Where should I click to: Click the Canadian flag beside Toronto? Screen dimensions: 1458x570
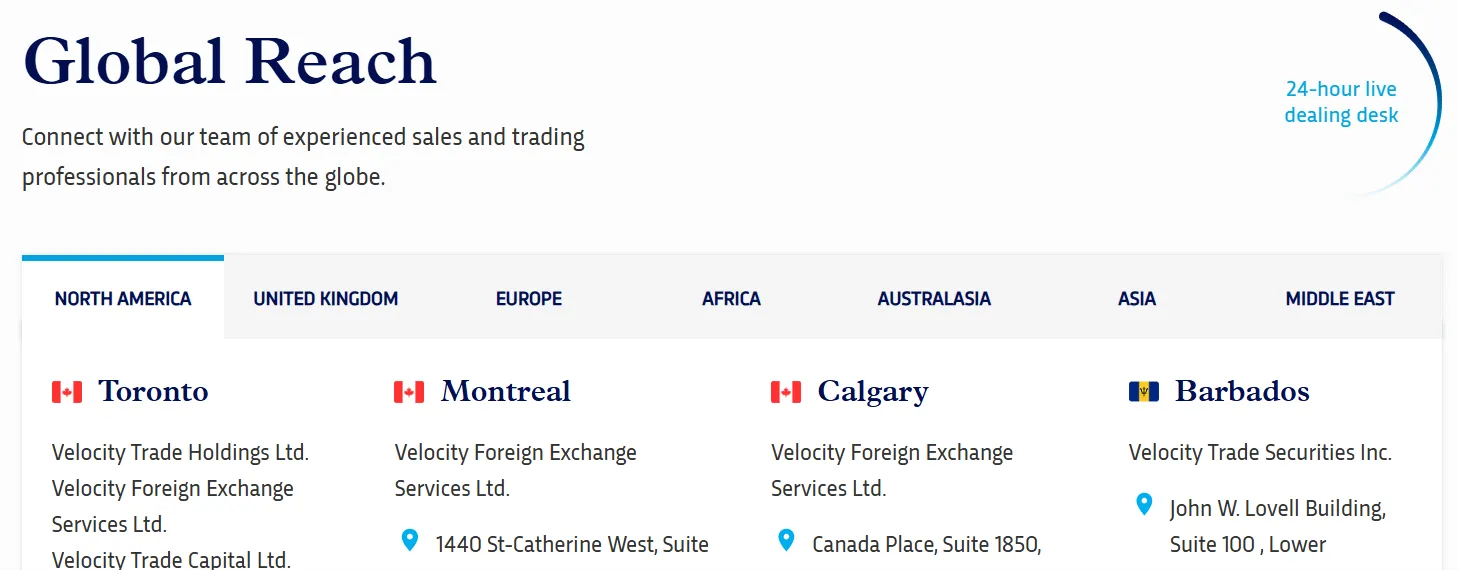tap(67, 392)
